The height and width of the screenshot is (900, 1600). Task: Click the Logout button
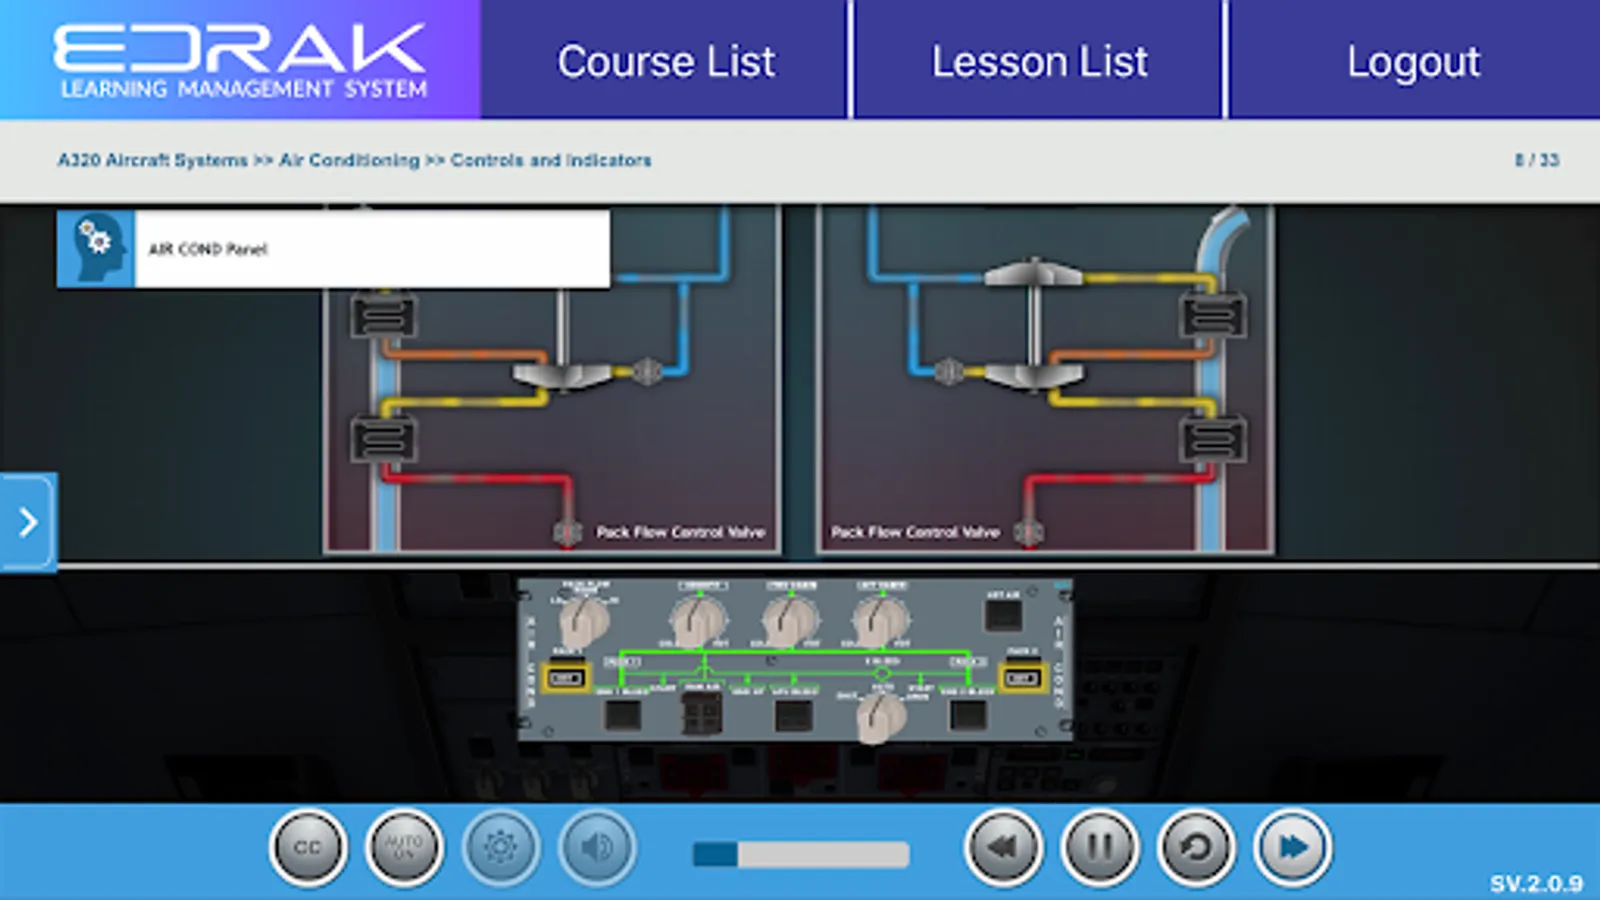click(1414, 60)
